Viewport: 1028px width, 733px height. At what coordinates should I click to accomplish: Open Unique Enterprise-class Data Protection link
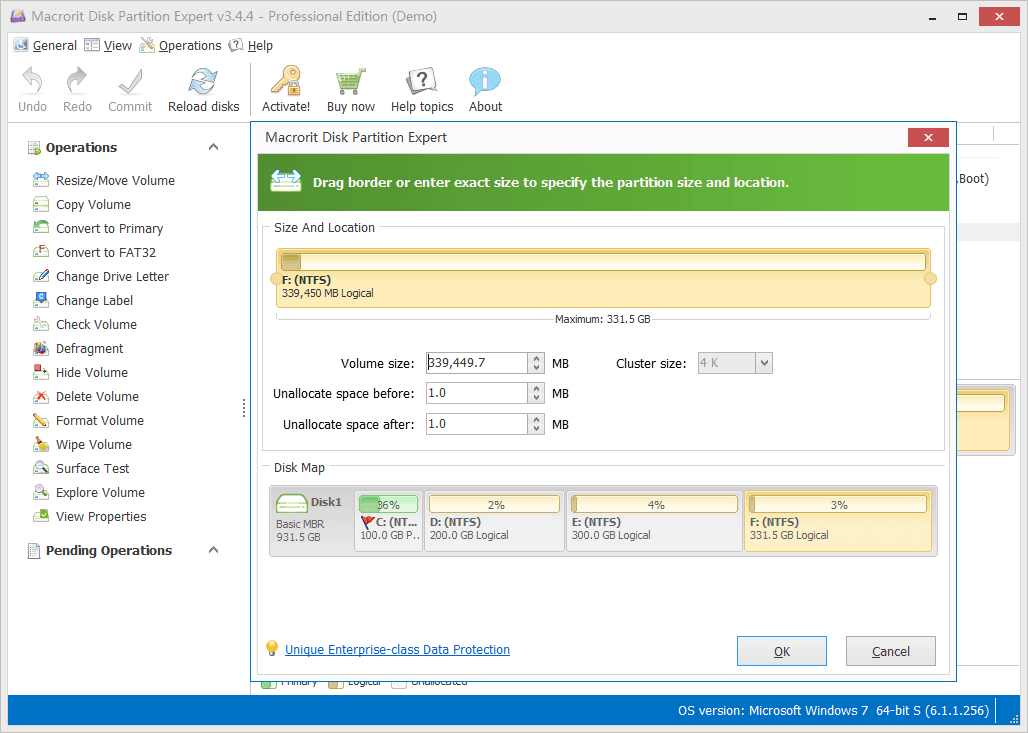397,650
